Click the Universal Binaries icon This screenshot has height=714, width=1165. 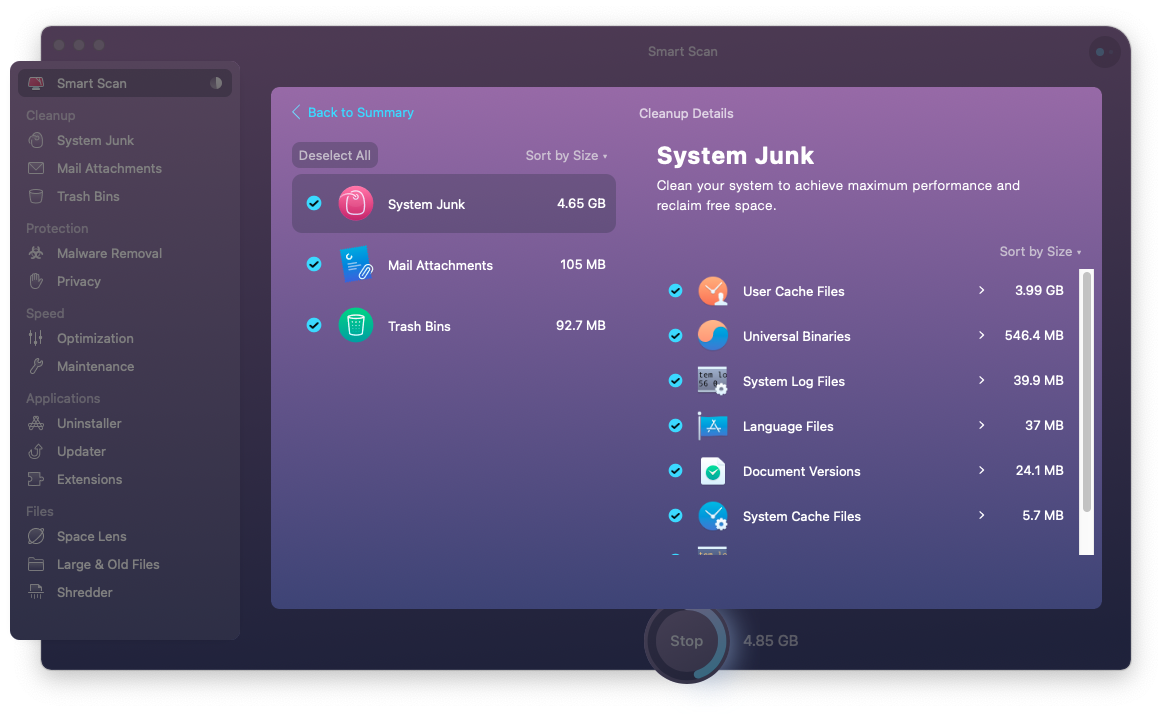pyautogui.click(x=713, y=336)
